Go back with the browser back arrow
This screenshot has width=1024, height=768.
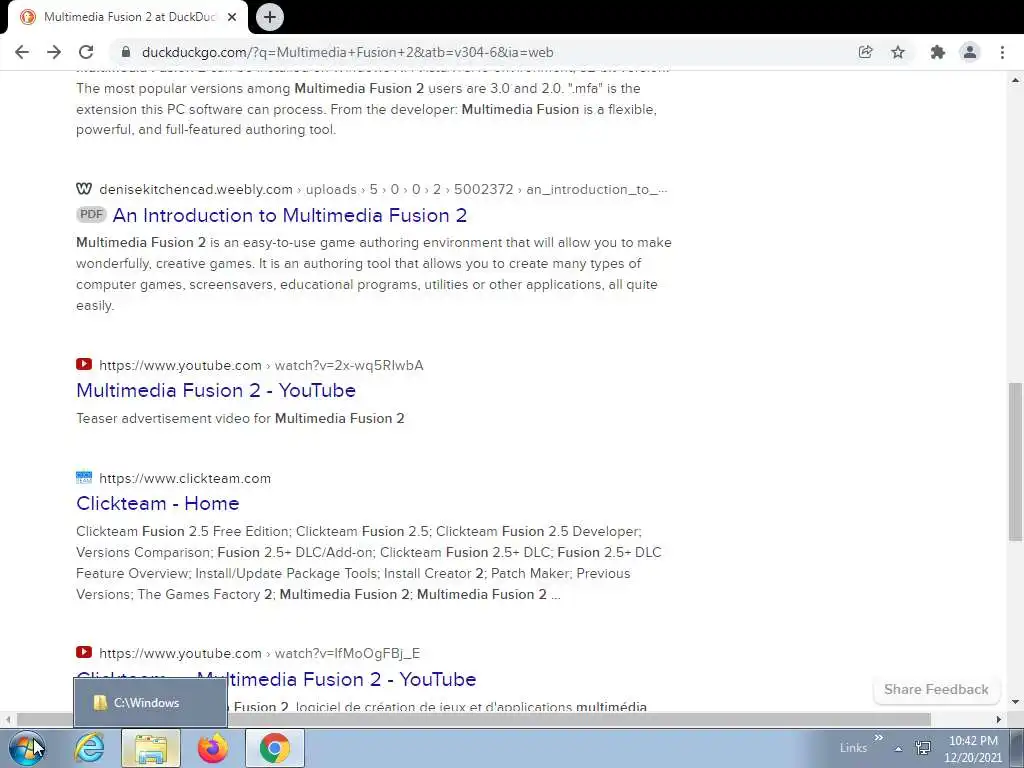(x=22, y=52)
